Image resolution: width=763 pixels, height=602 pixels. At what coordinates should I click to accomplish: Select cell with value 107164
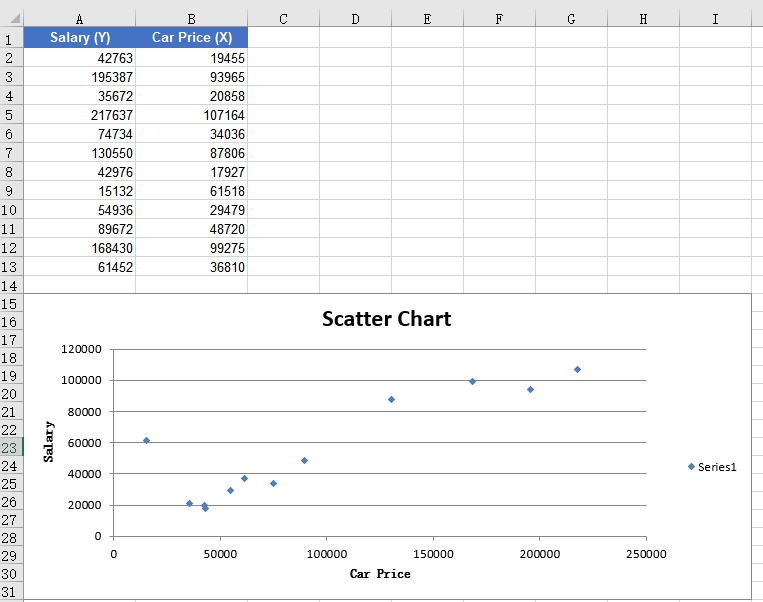click(x=191, y=115)
